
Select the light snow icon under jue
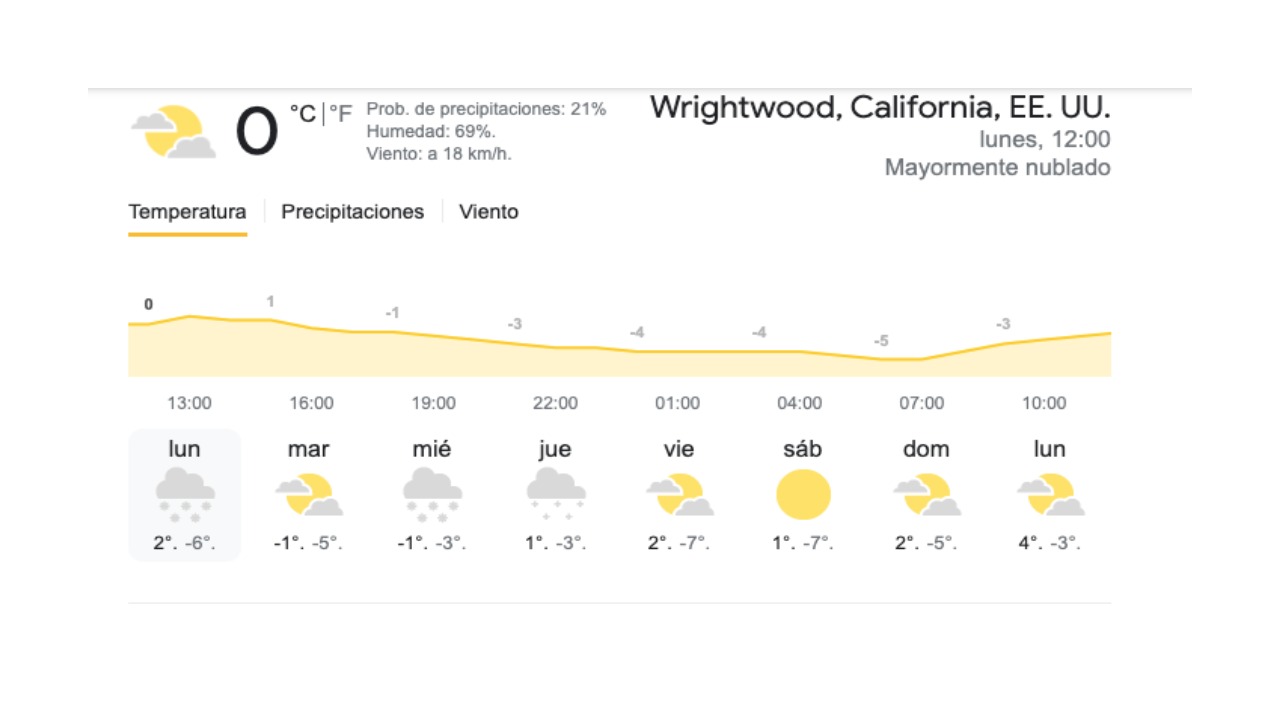pos(555,494)
